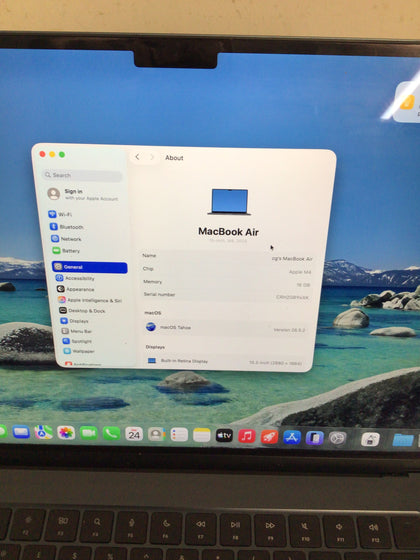Open Spotlight settings

pos(78,341)
